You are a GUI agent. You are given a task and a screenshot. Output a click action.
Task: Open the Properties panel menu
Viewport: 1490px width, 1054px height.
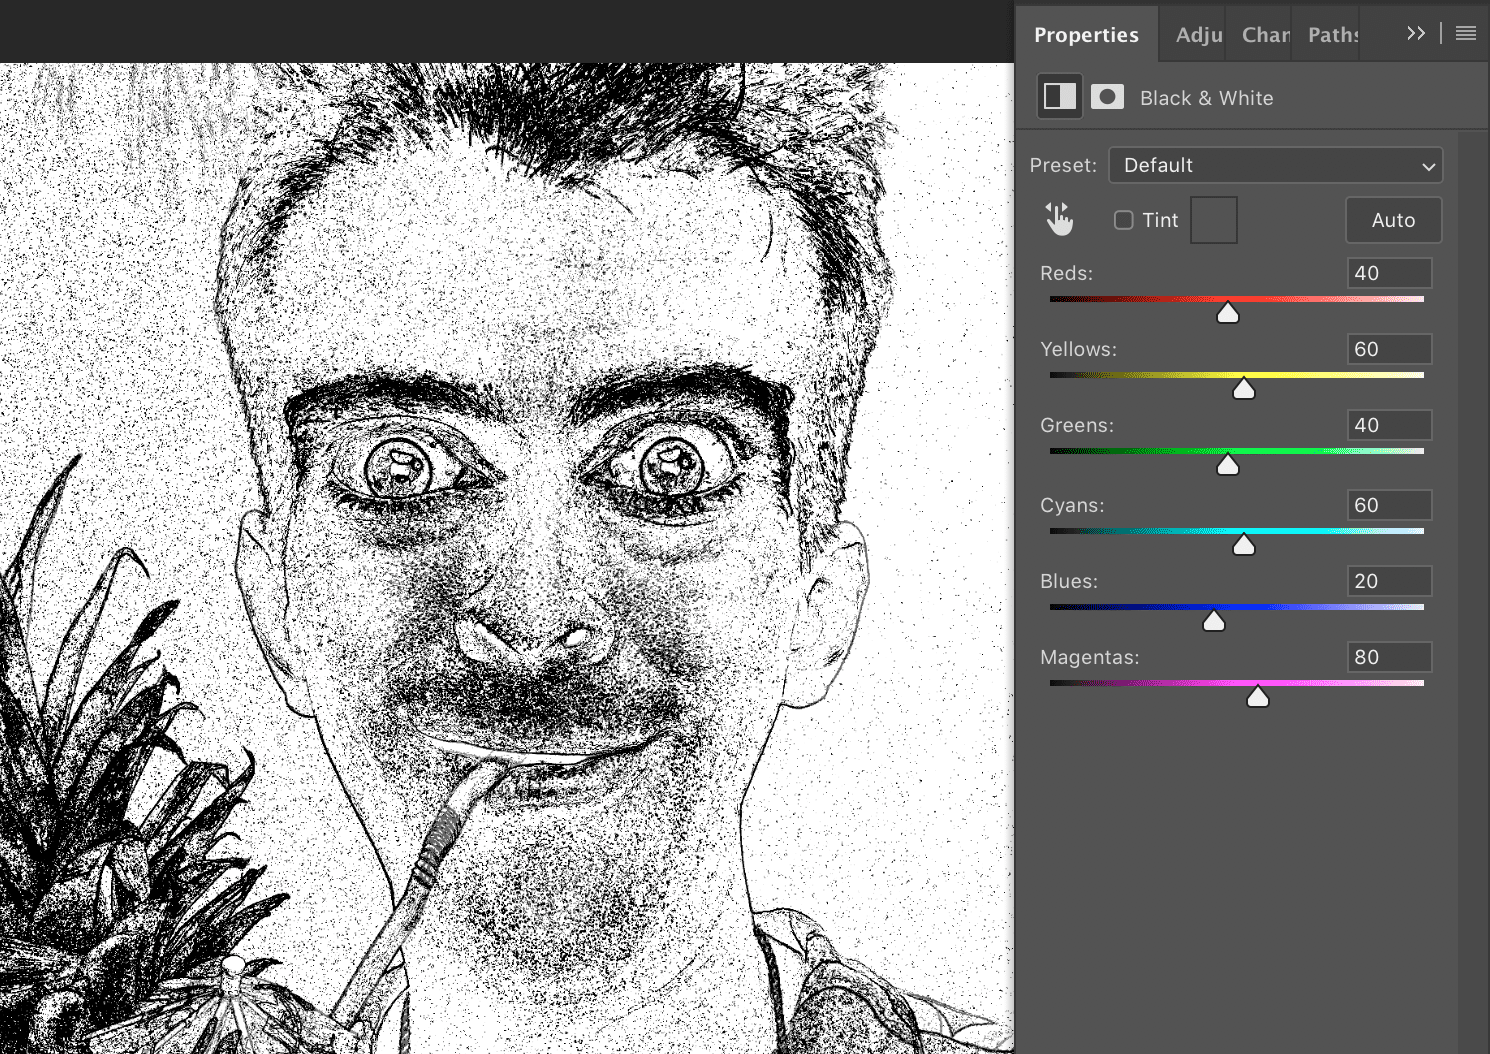[1465, 33]
